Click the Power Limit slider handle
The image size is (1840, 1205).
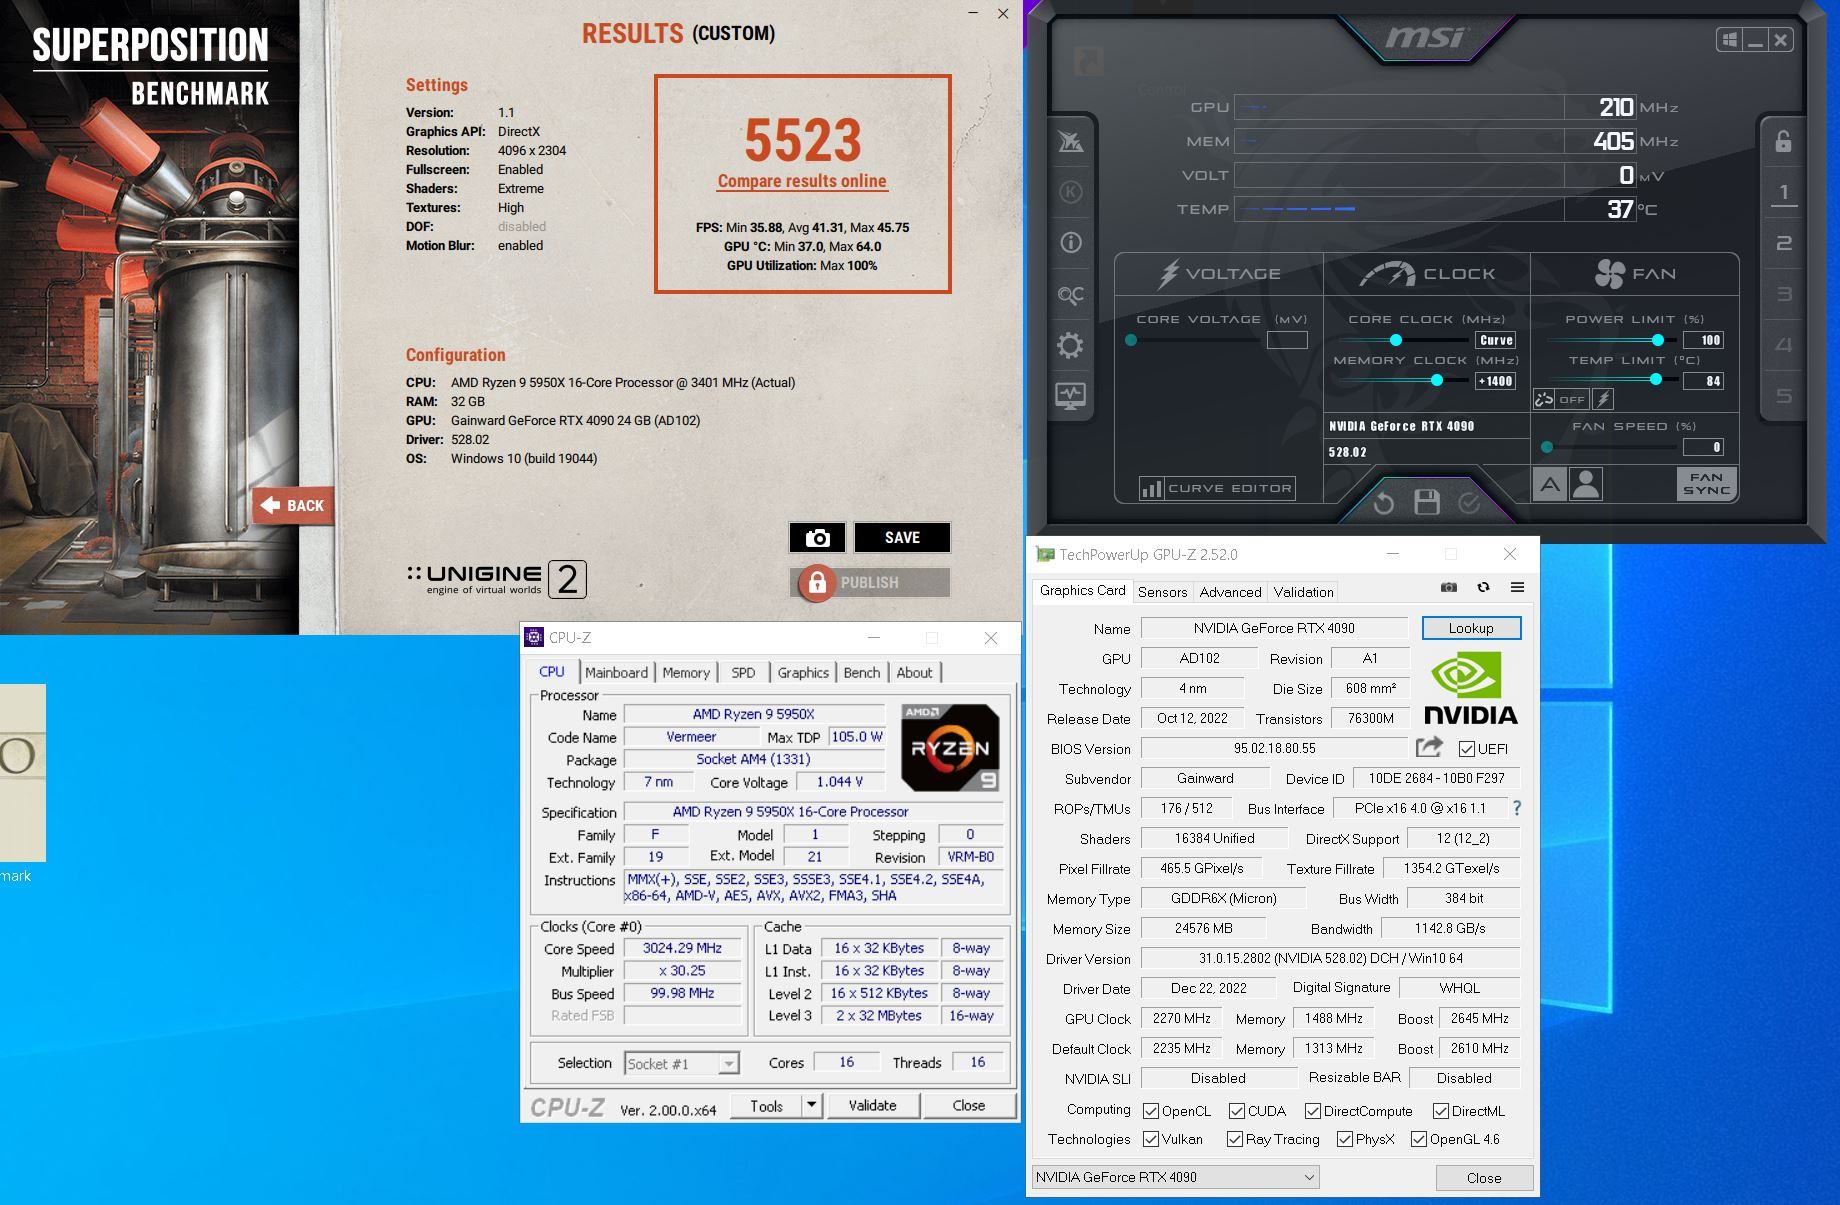pyautogui.click(x=1658, y=340)
